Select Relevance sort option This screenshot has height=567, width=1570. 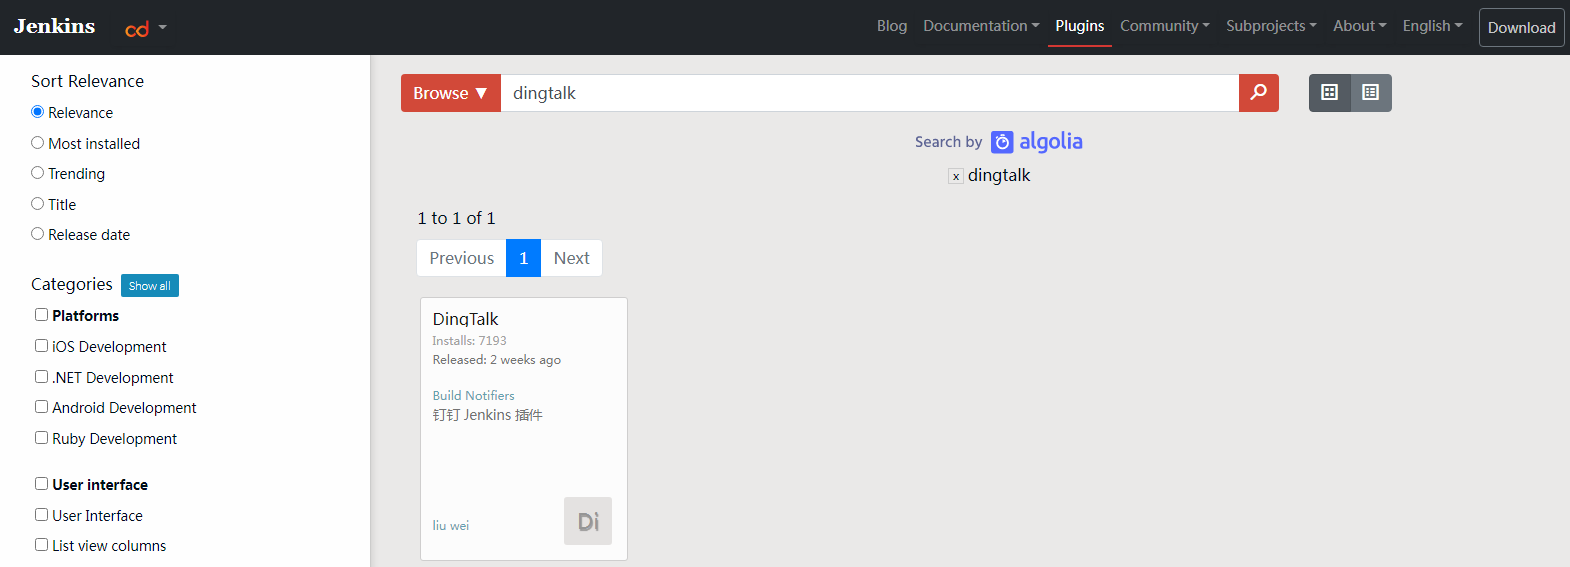pos(38,112)
